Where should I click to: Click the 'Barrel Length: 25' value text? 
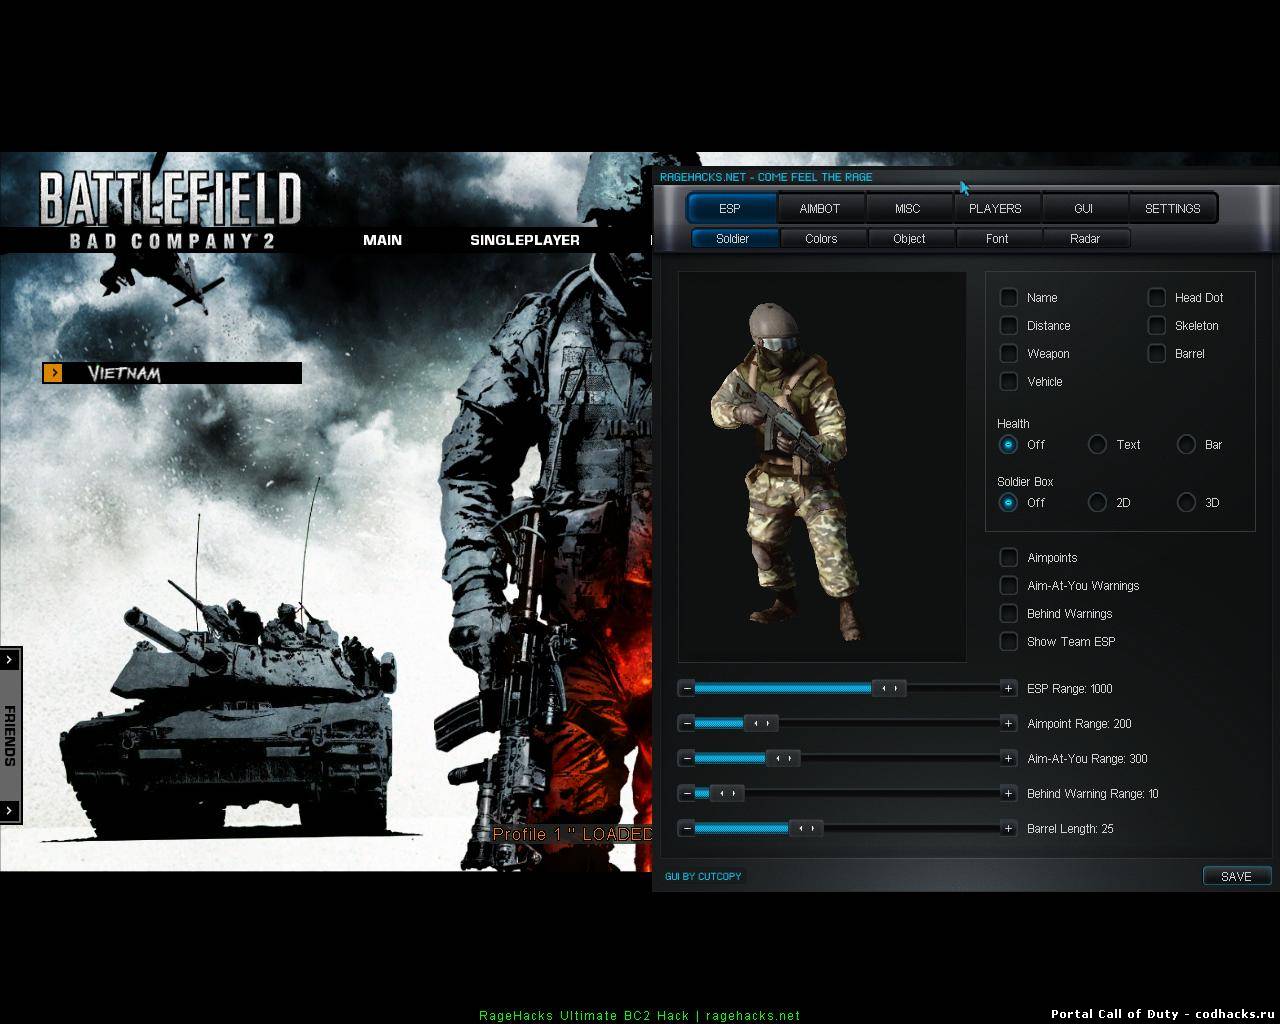click(1070, 829)
